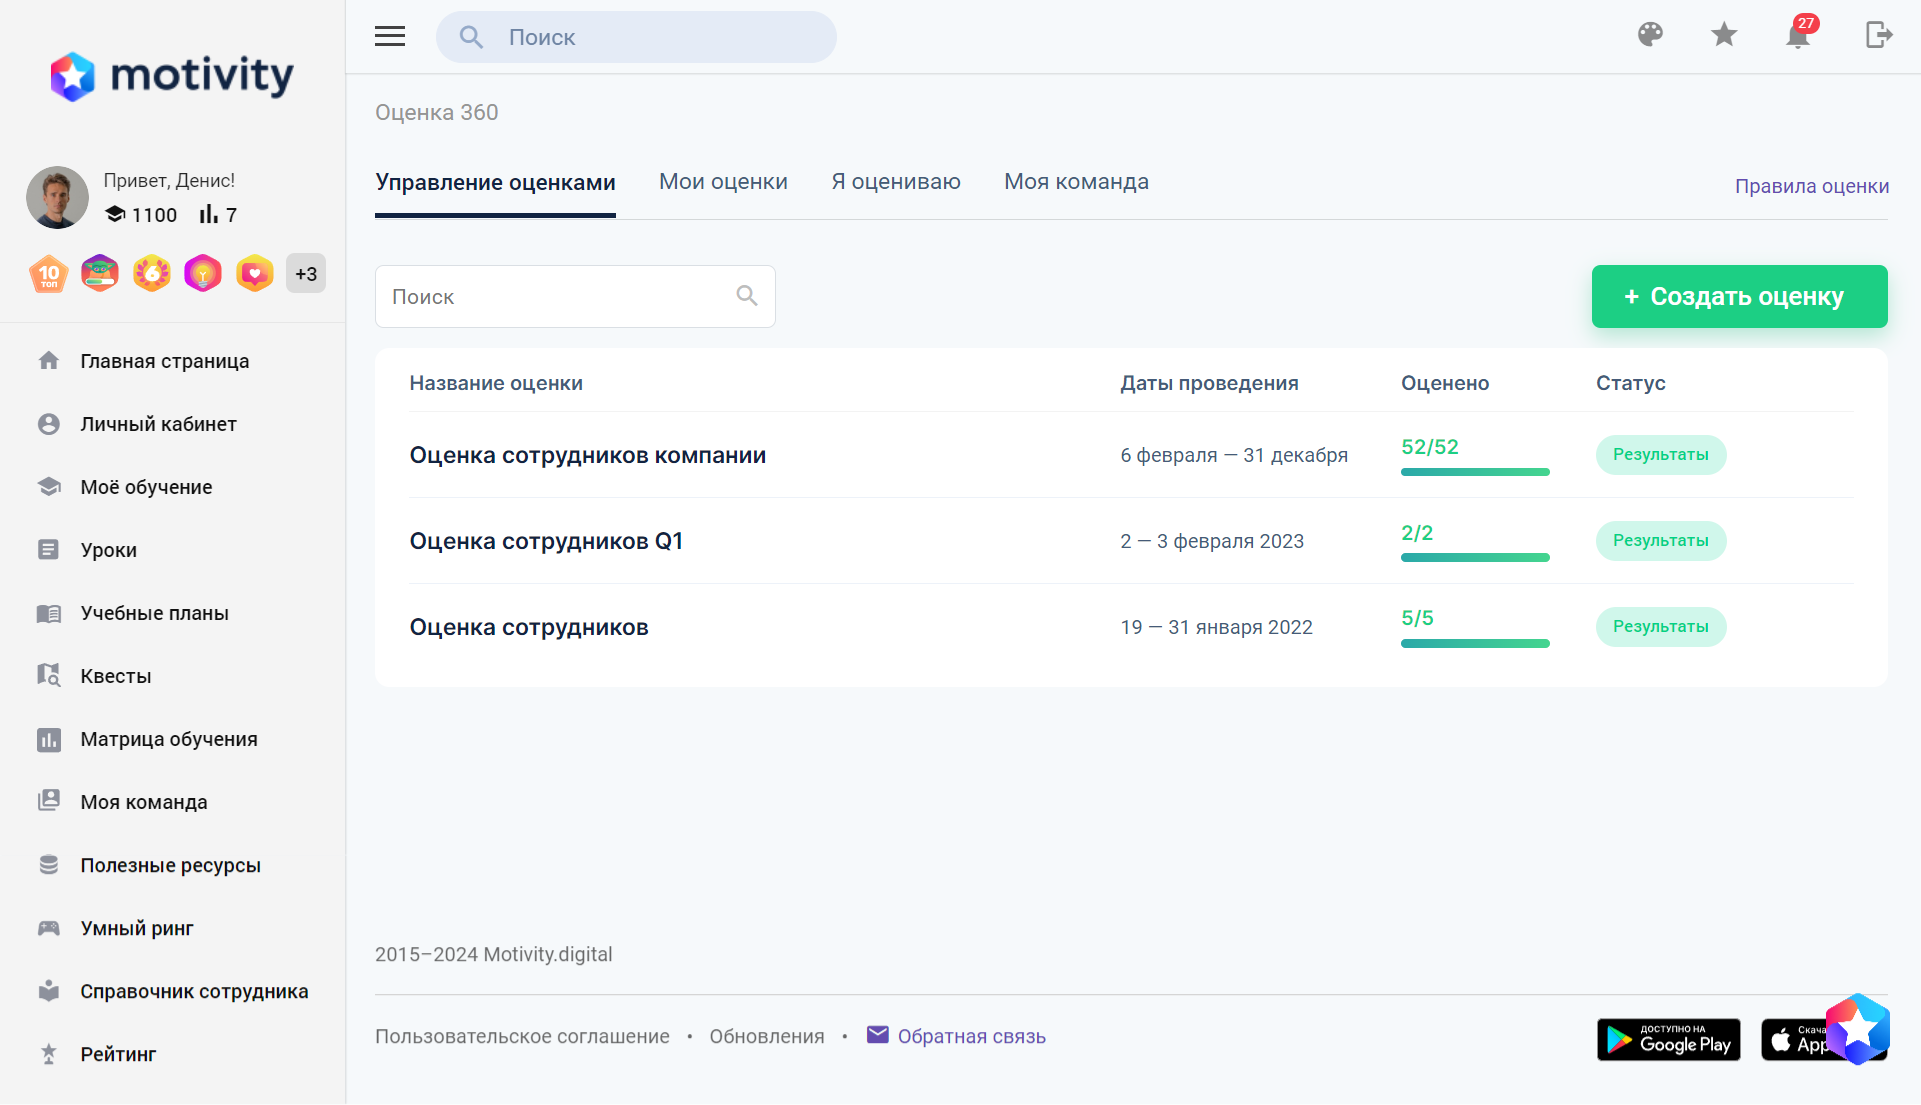Click Результаты for Оценка сотрудников Q1

[1660, 541]
